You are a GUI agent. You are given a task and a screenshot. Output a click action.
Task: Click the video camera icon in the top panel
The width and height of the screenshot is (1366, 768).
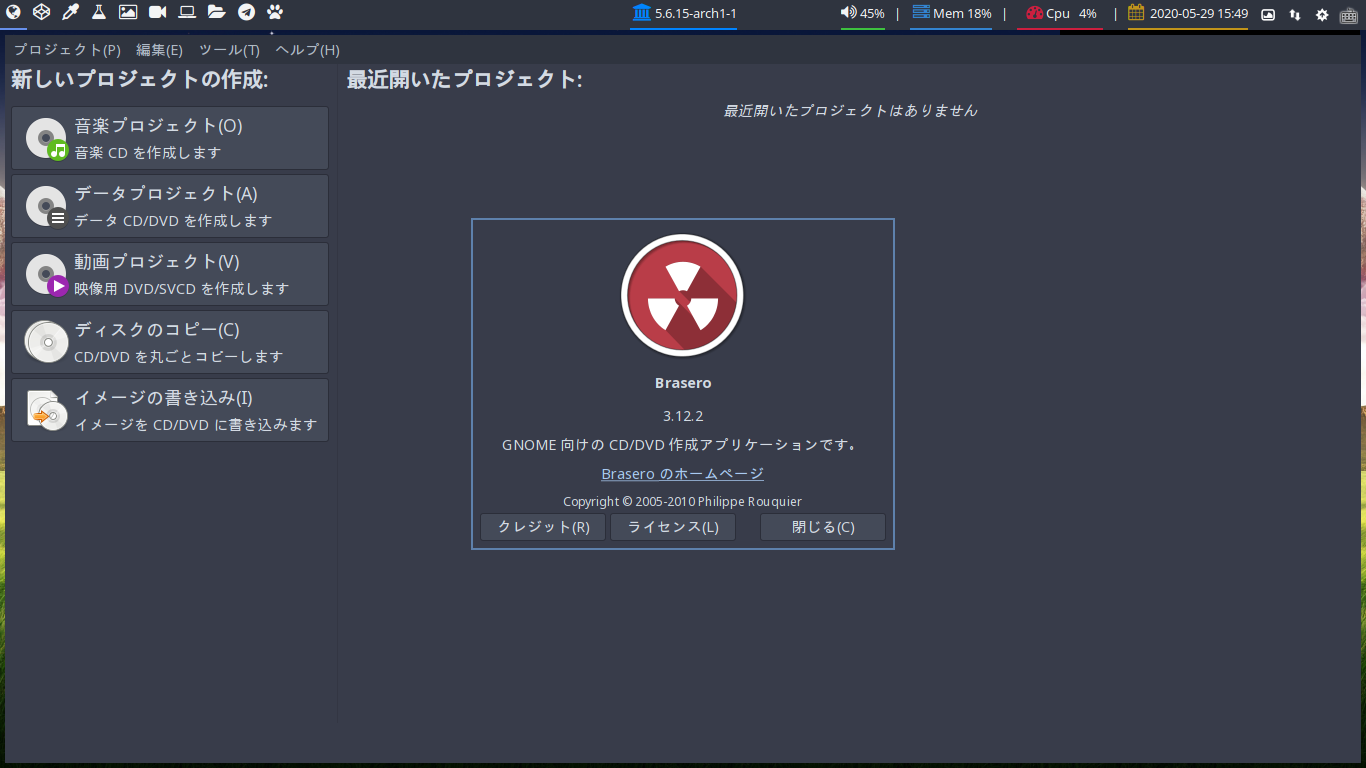point(157,13)
